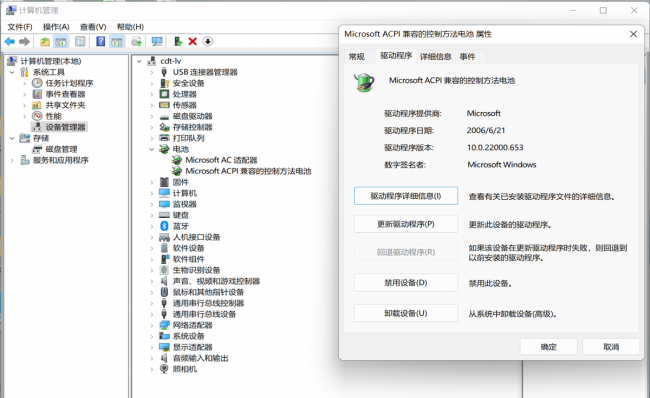Click the Scan for hardware changes monitor icon
The image size is (650, 398).
[157, 41]
